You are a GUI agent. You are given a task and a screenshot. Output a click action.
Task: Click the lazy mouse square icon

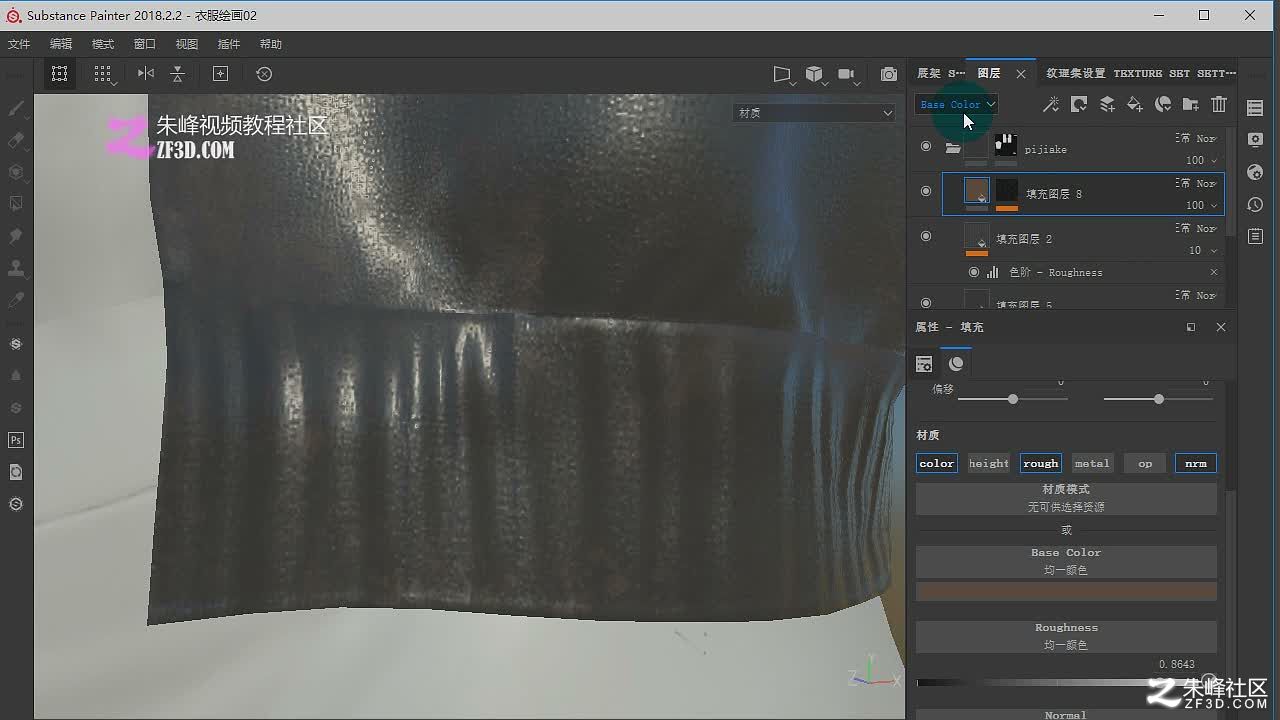[x=221, y=74]
